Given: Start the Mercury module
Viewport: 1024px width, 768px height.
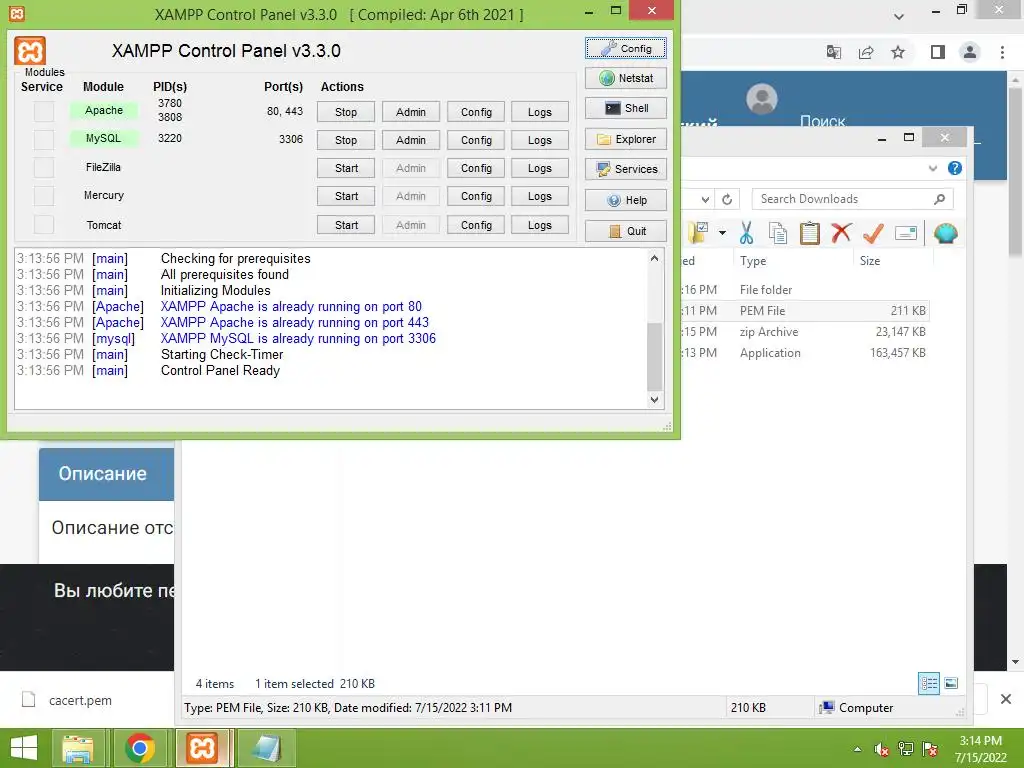Looking at the screenshot, I should click(x=346, y=197).
